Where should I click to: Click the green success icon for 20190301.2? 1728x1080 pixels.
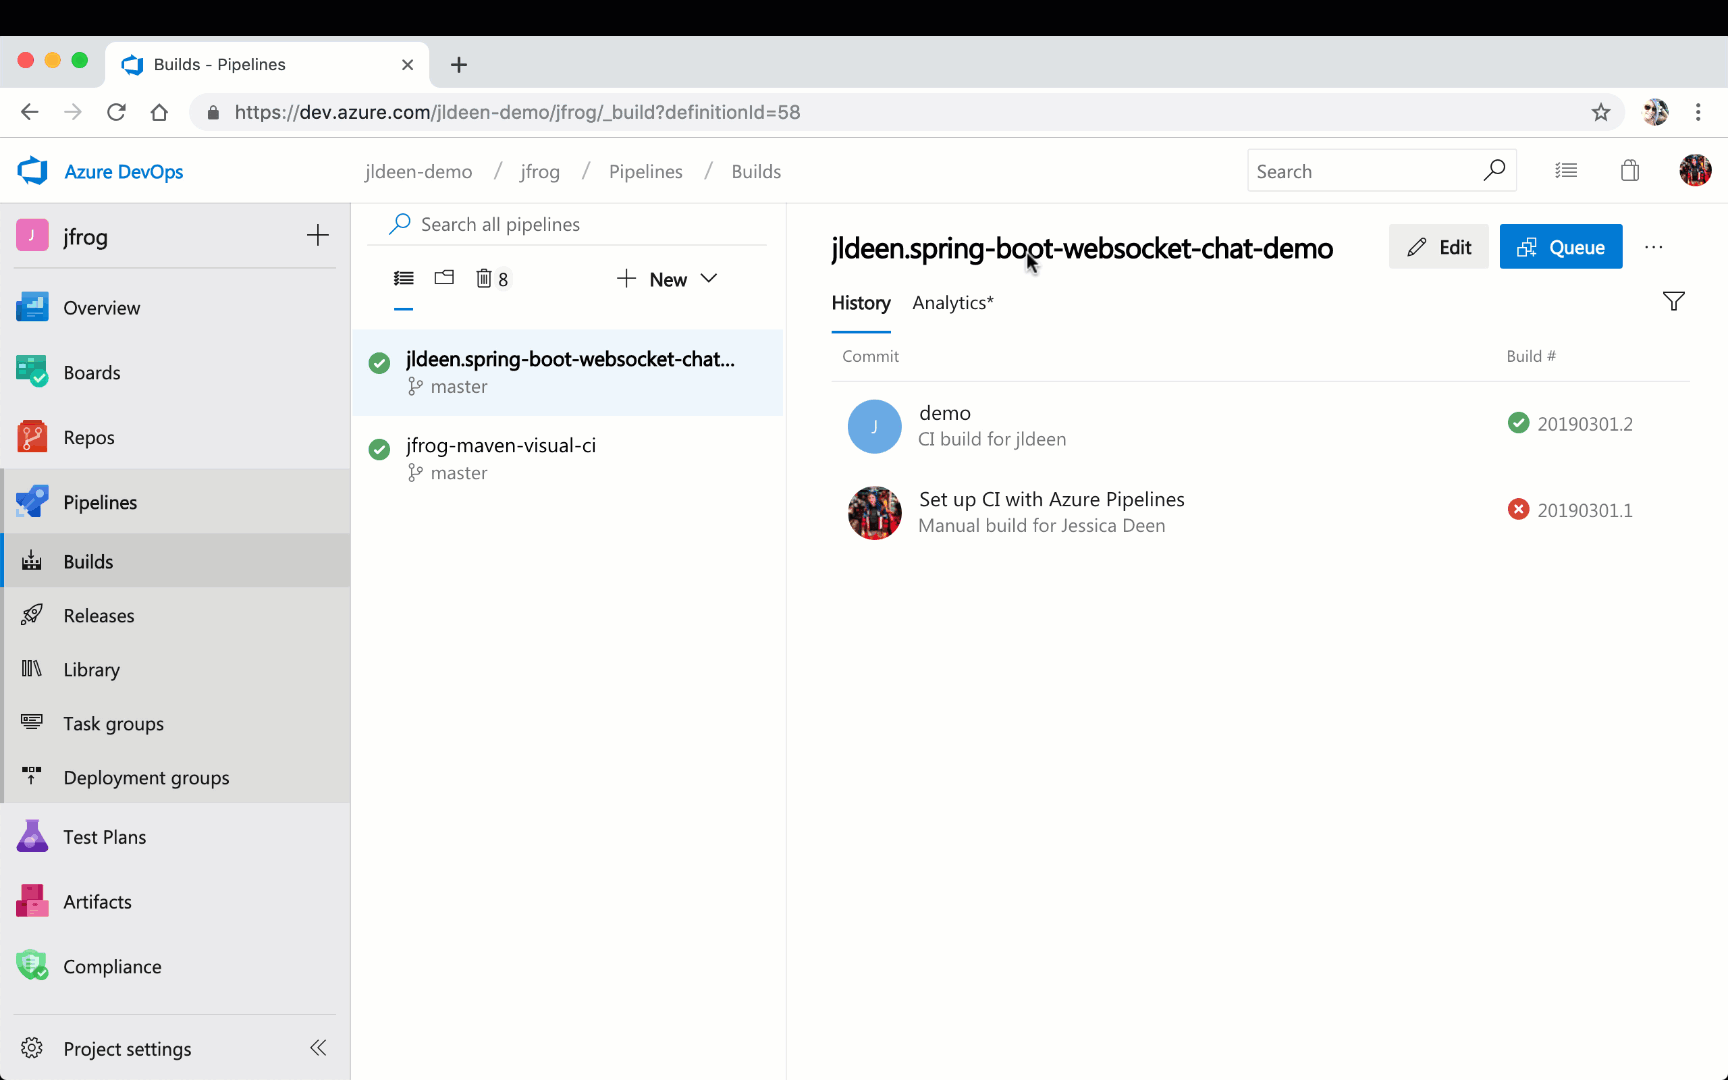1518,423
